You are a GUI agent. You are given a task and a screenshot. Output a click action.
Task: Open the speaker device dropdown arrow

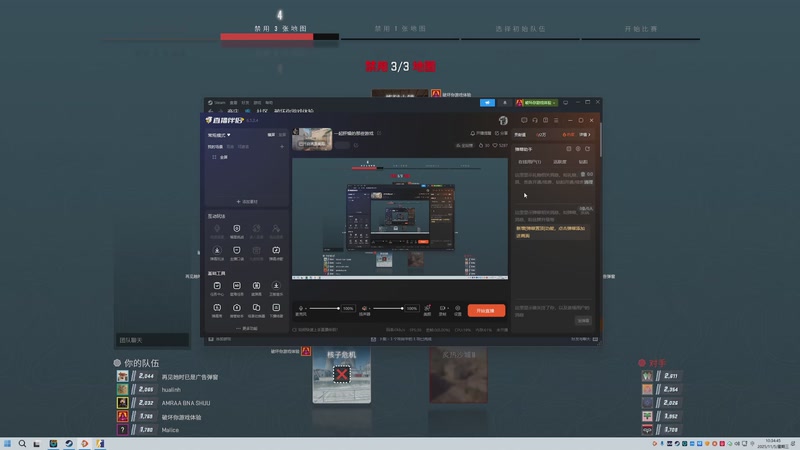point(369,309)
